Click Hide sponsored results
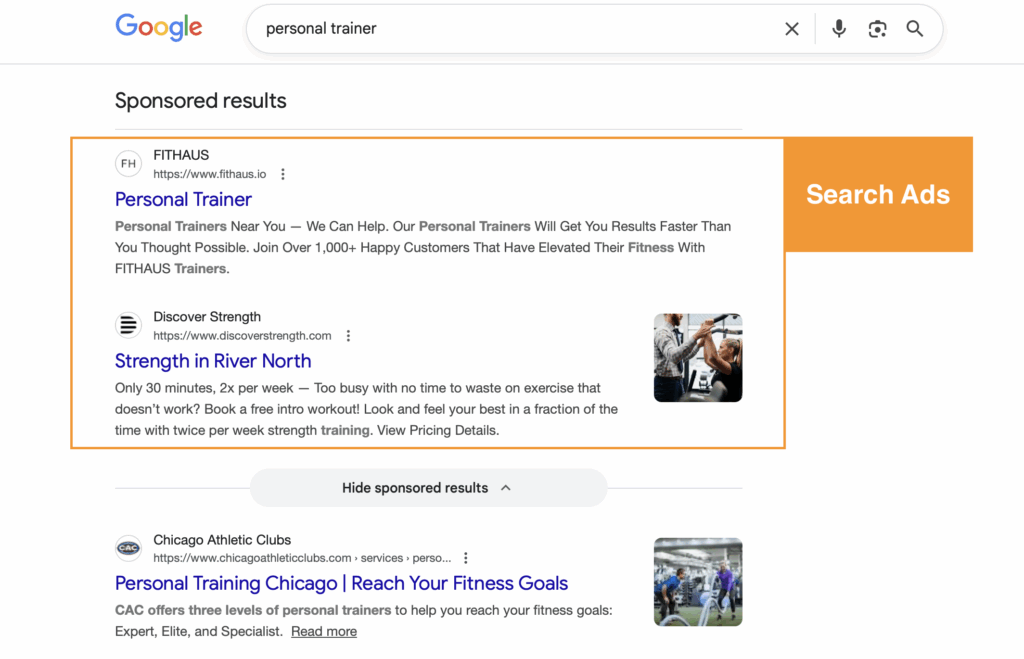1024x659 pixels. tap(415, 487)
